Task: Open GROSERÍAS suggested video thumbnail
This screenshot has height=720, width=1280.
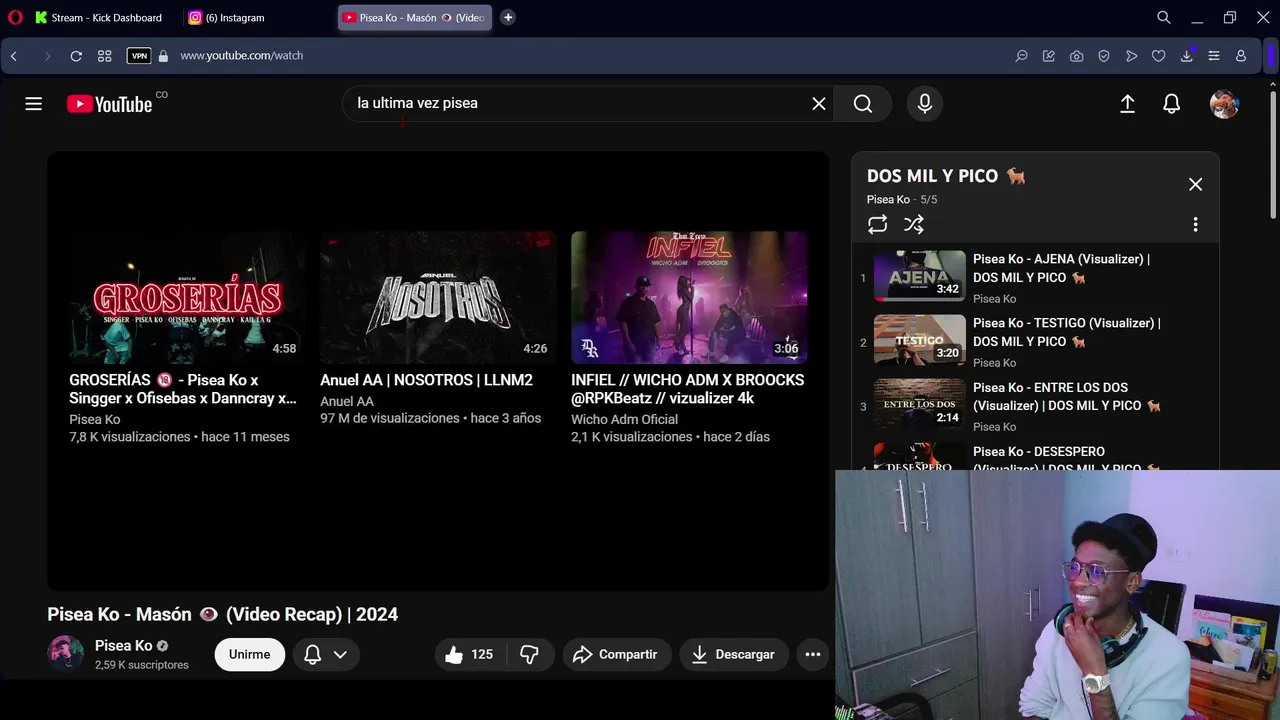Action: click(187, 297)
